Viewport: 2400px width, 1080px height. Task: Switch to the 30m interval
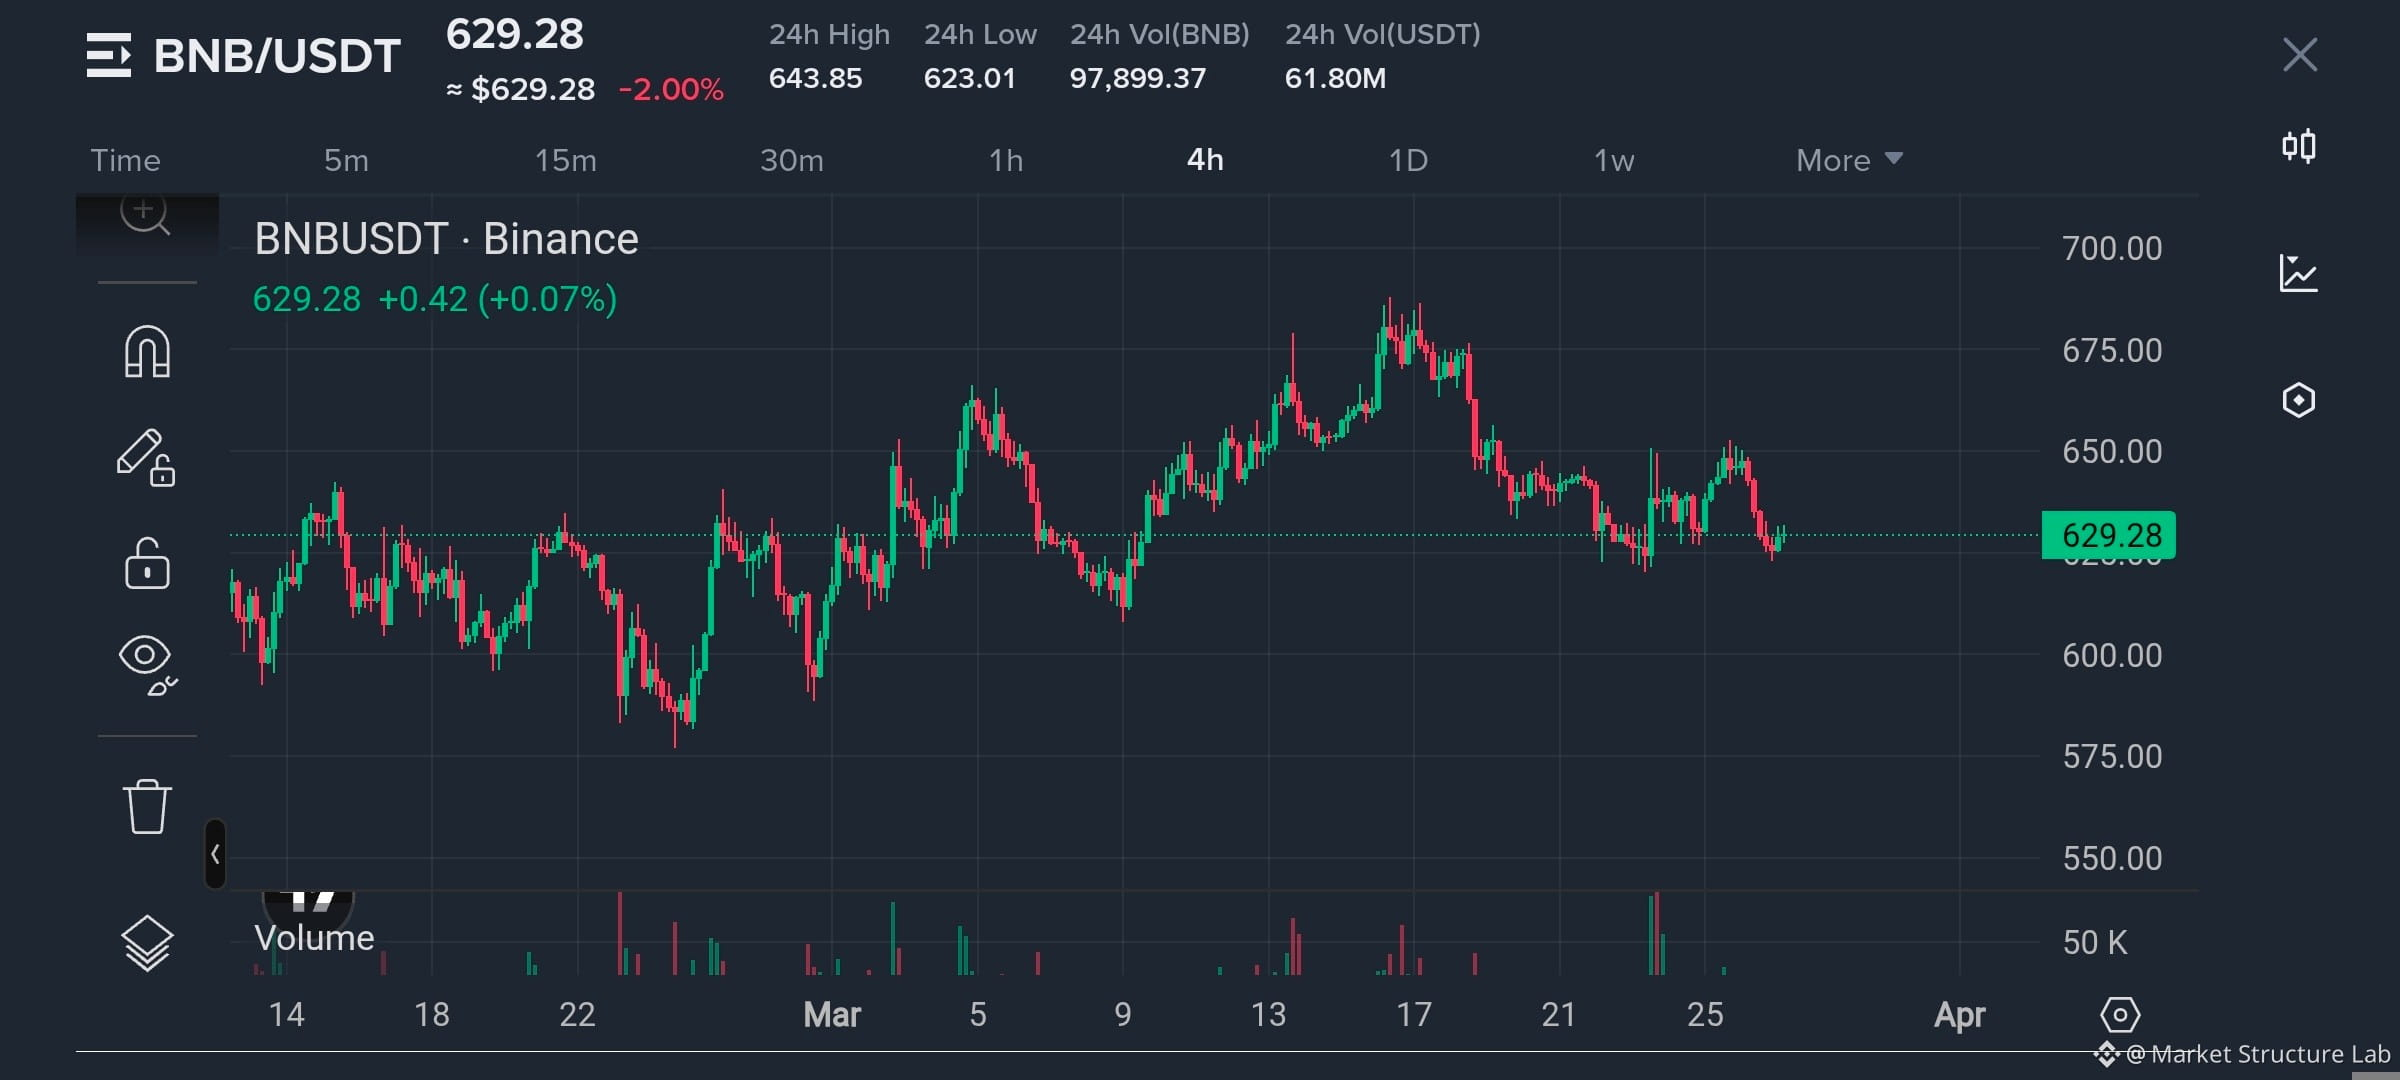coord(792,160)
